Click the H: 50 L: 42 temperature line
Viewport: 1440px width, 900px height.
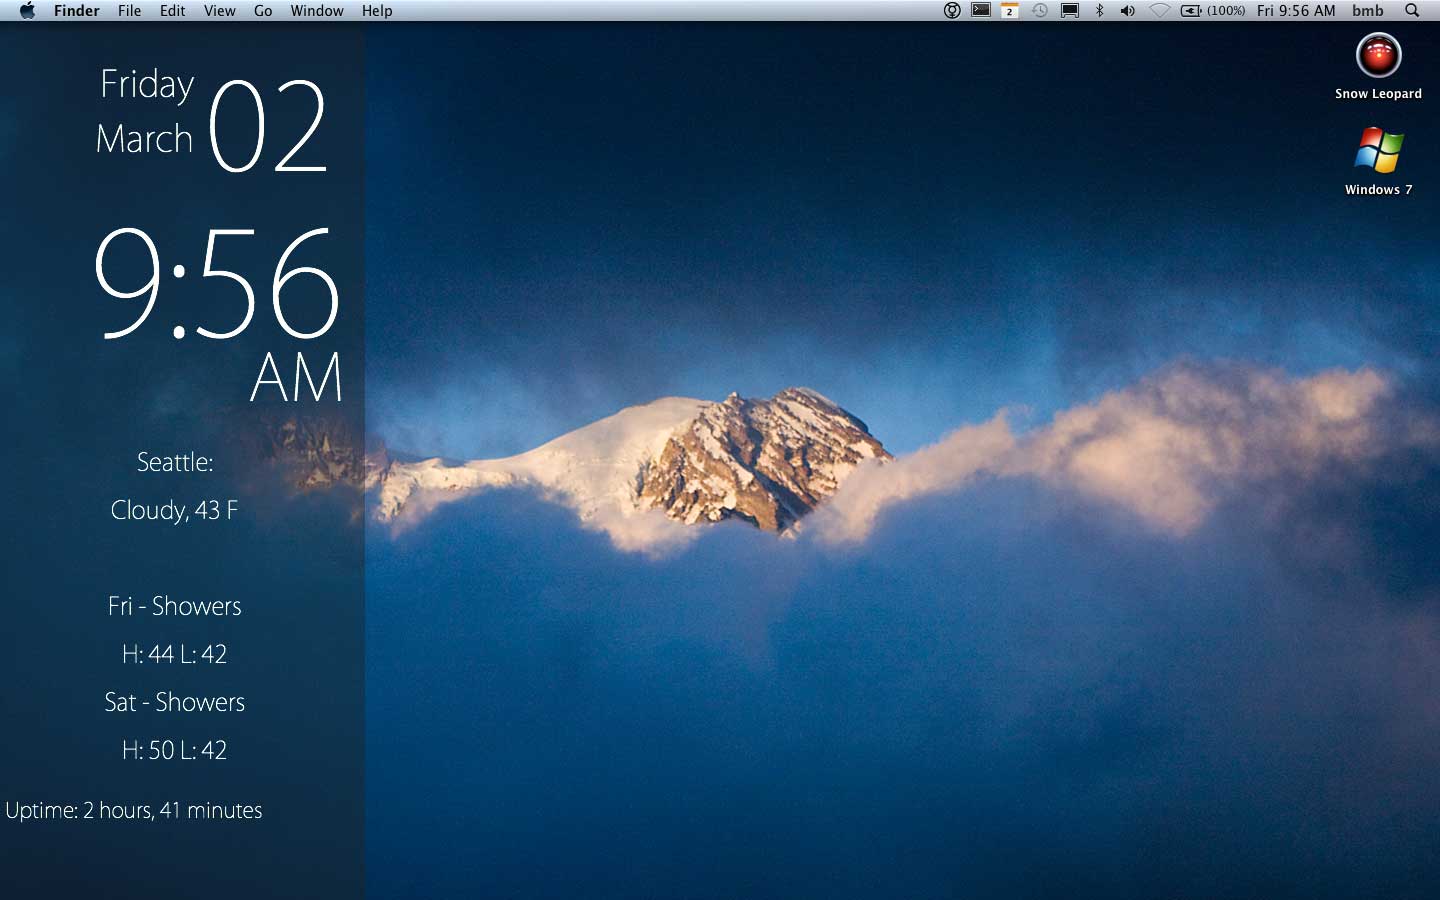click(174, 750)
